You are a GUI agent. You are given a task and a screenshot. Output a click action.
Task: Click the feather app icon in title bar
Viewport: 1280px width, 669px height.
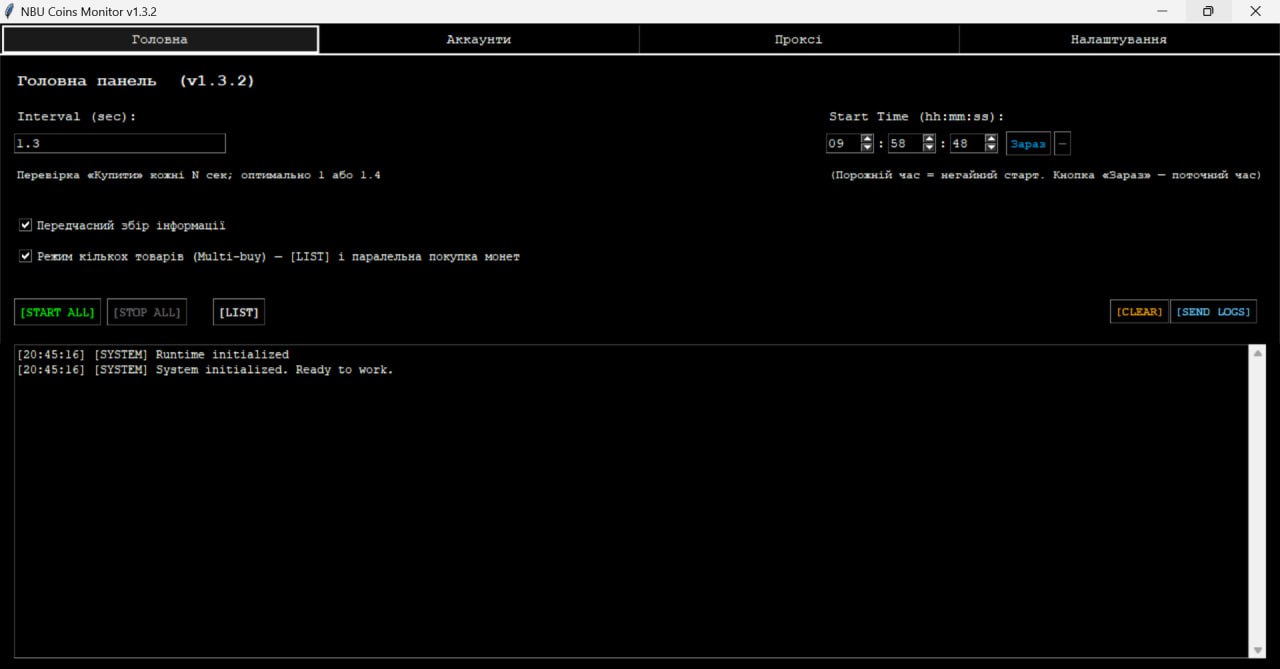click(x=9, y=11)
